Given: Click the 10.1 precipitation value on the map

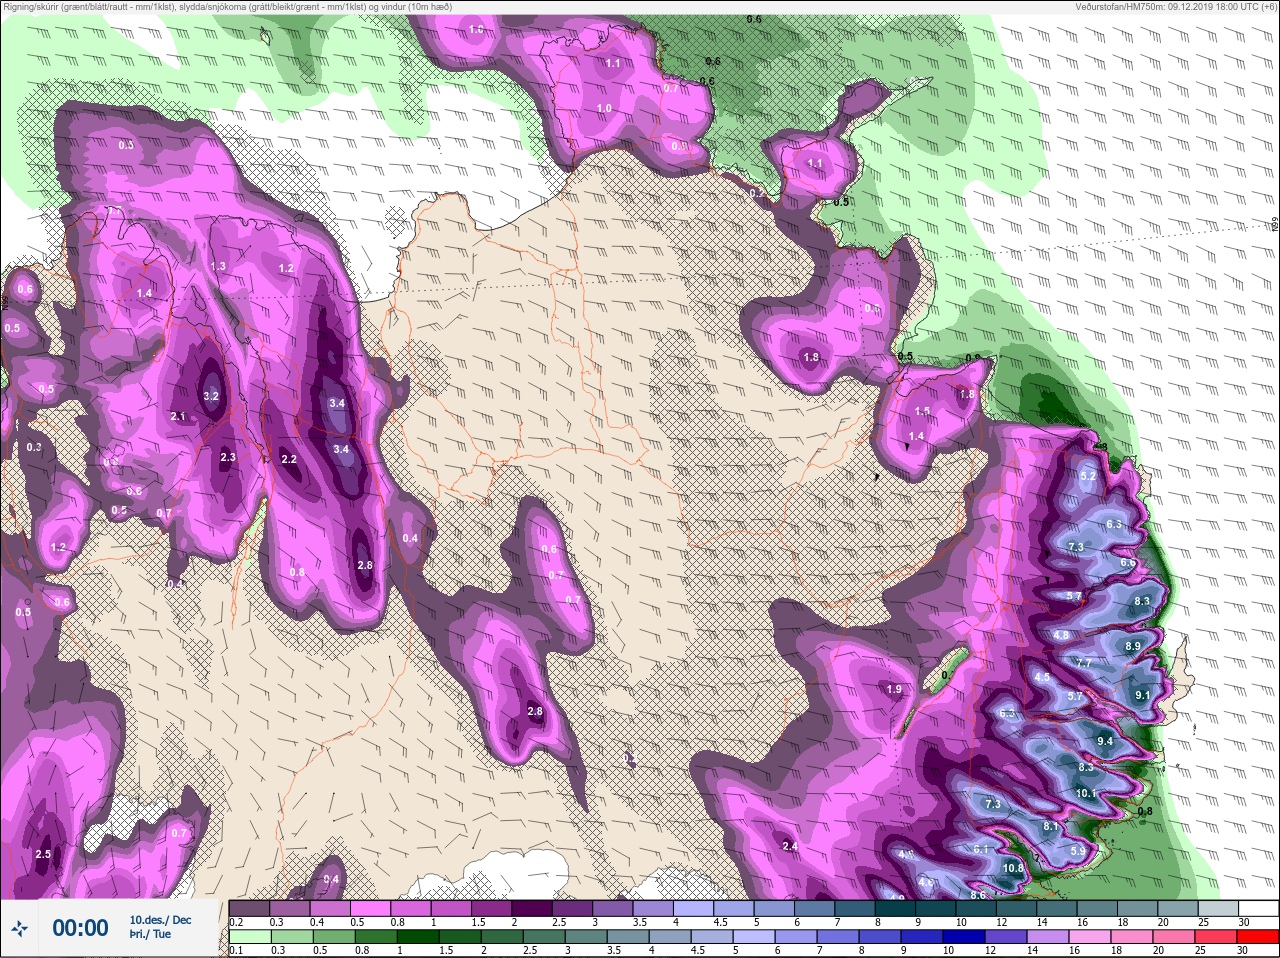Looking at the screenshot, I should pyautogui.click(x=1086, y=793).
